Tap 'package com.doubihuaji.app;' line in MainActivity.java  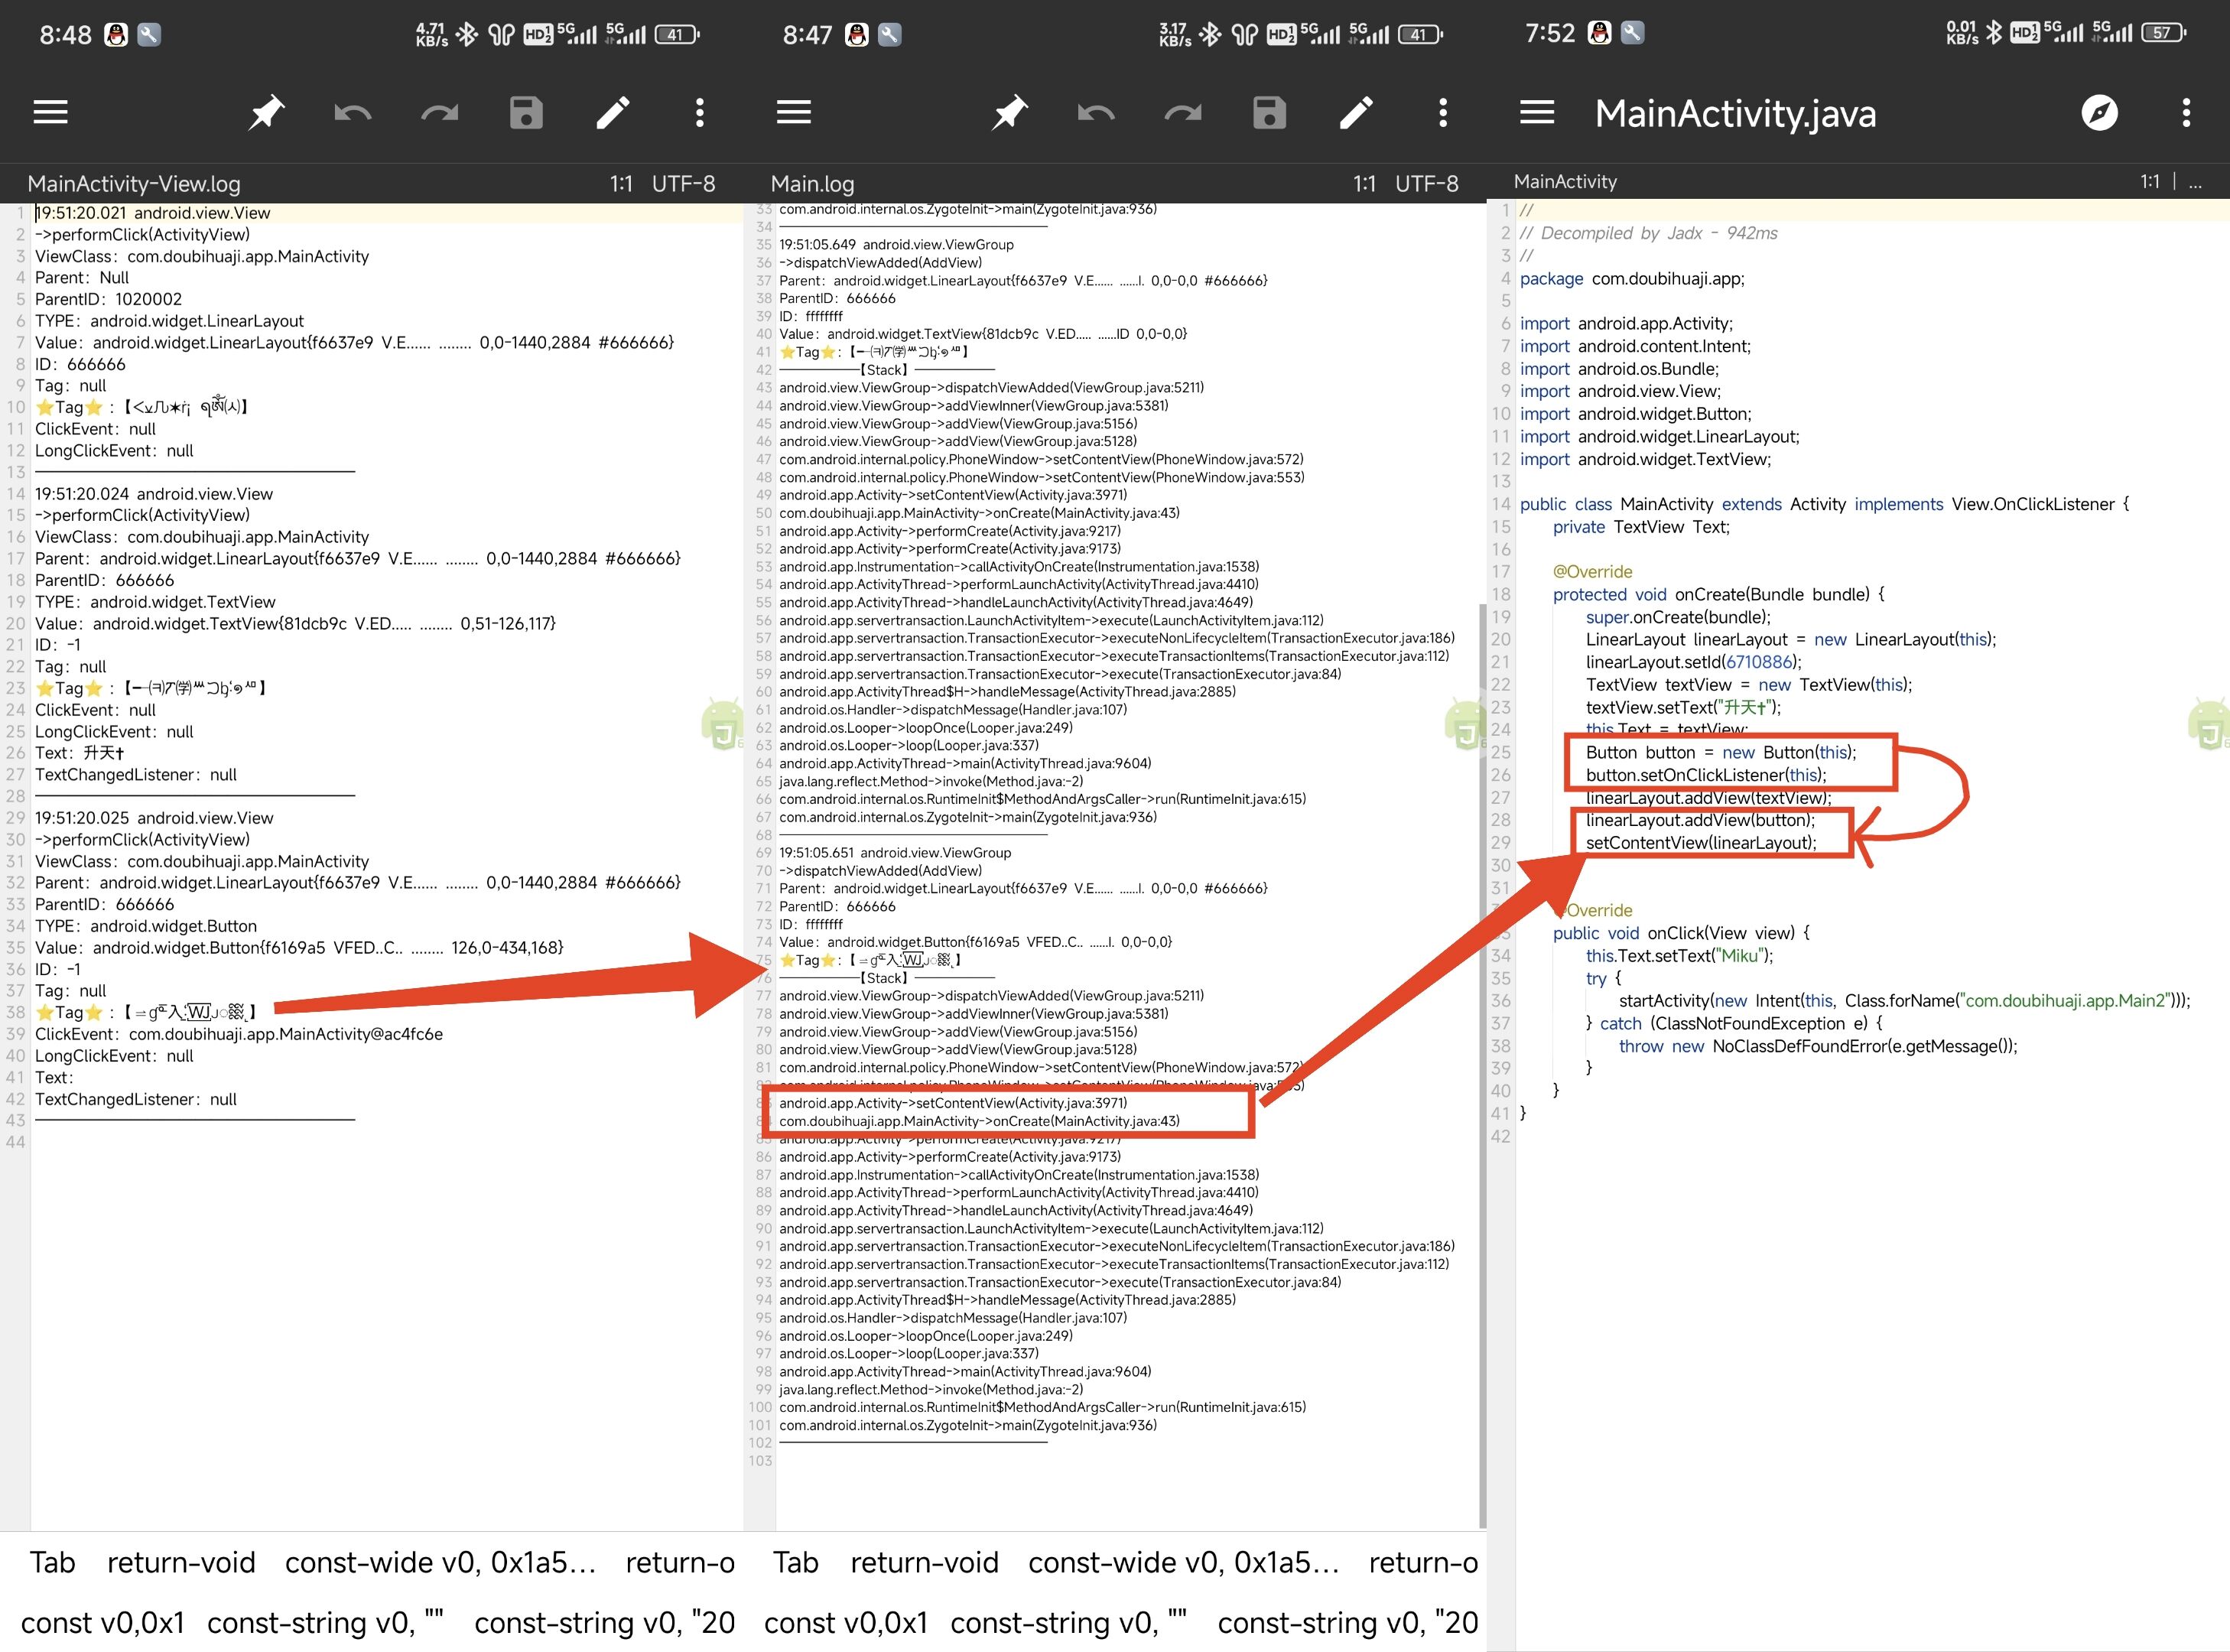click(x=1632, y=278)
